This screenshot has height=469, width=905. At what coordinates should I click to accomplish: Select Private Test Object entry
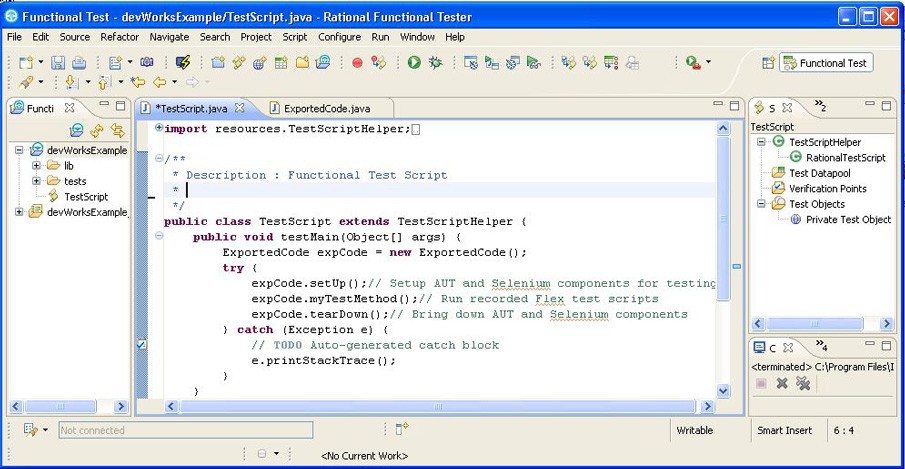coord(848,219)
